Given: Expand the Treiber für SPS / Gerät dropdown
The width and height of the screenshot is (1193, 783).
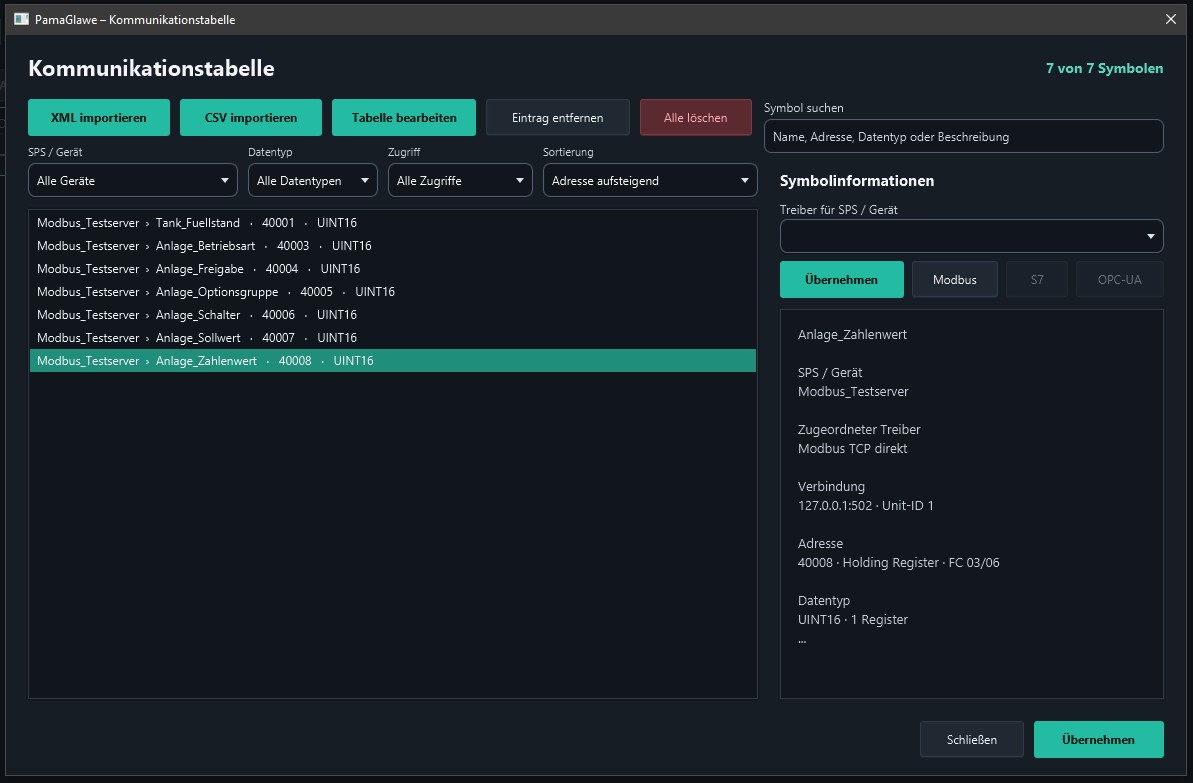Looking at the screenshot, I should [972, 237].
